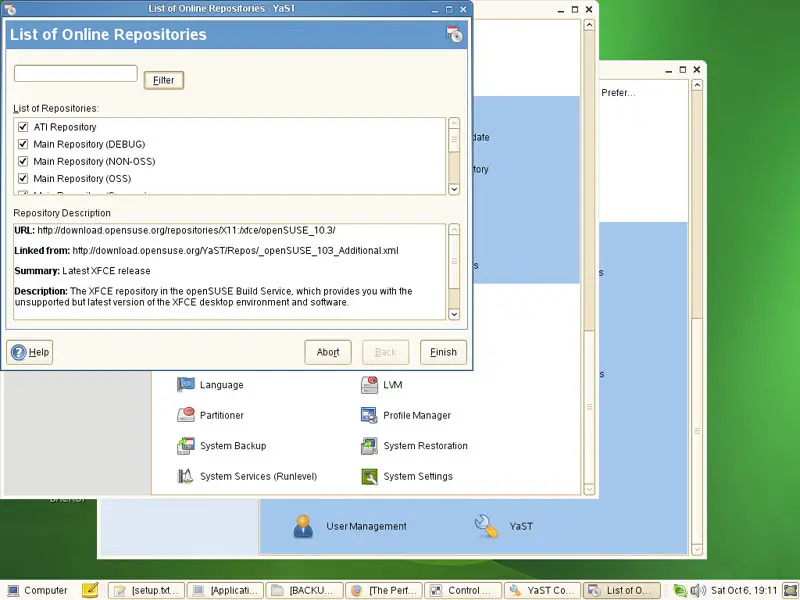
Task: Select the List of O... taskbar button
Action: point(622,590)
